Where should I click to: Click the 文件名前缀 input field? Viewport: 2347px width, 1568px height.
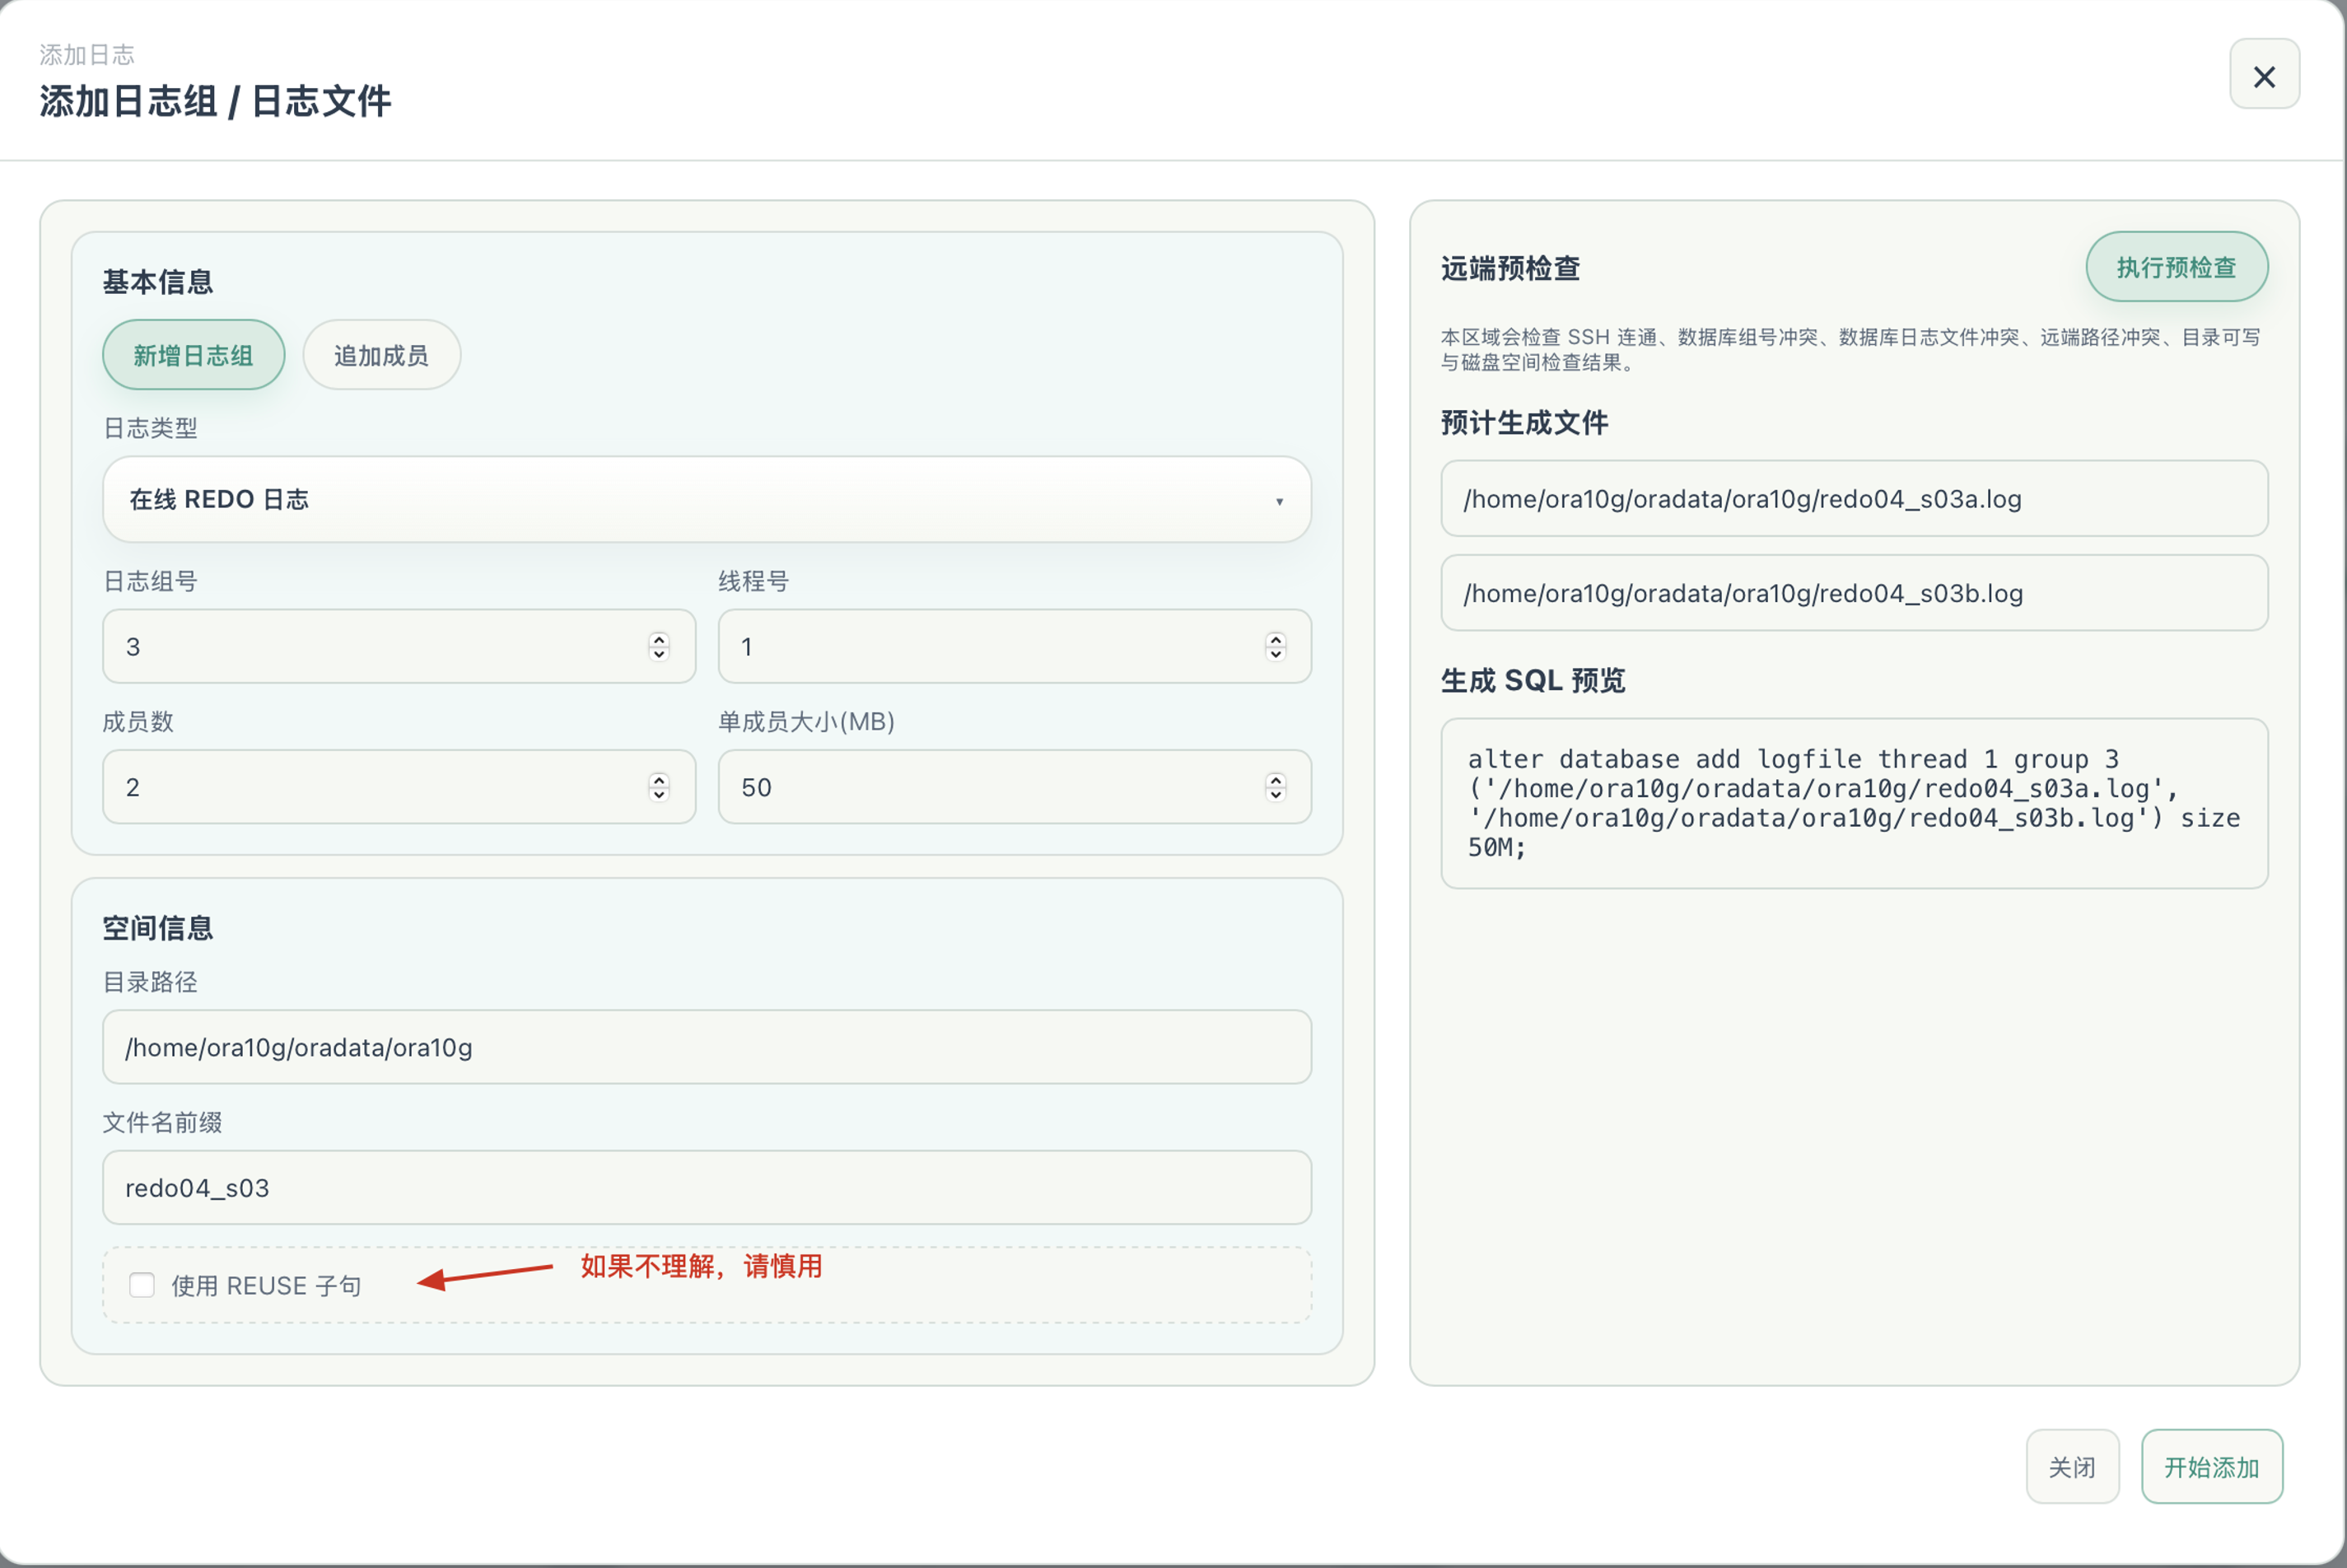[x=707, y=1187]
